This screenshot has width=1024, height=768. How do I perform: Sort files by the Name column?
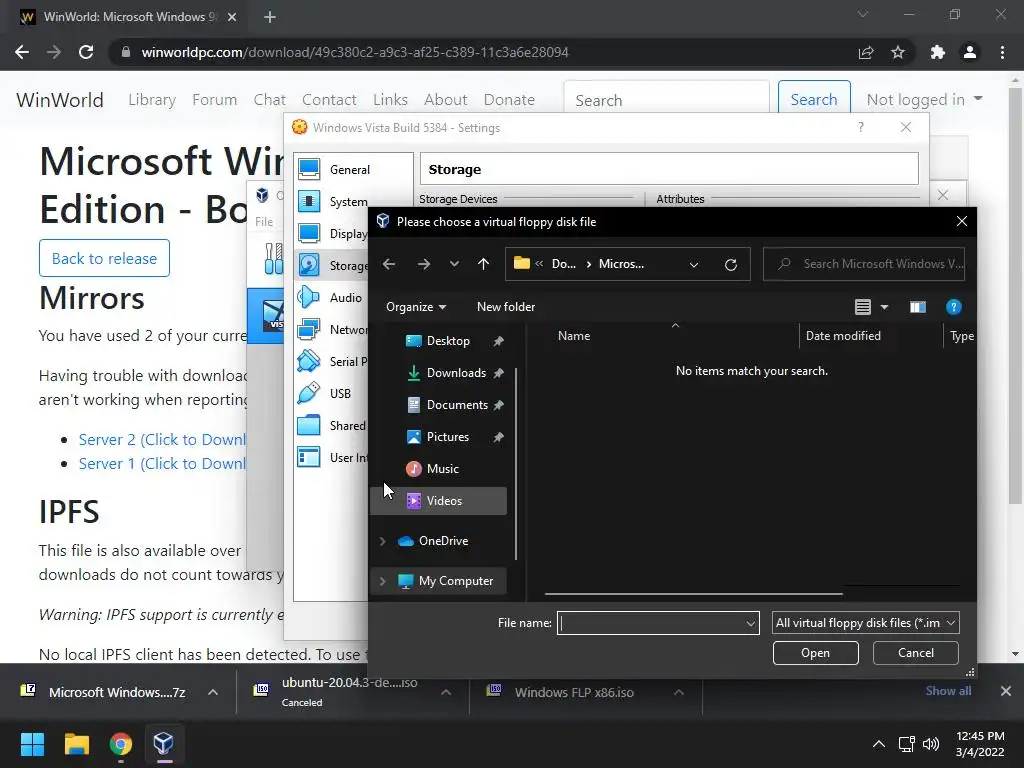573,336
